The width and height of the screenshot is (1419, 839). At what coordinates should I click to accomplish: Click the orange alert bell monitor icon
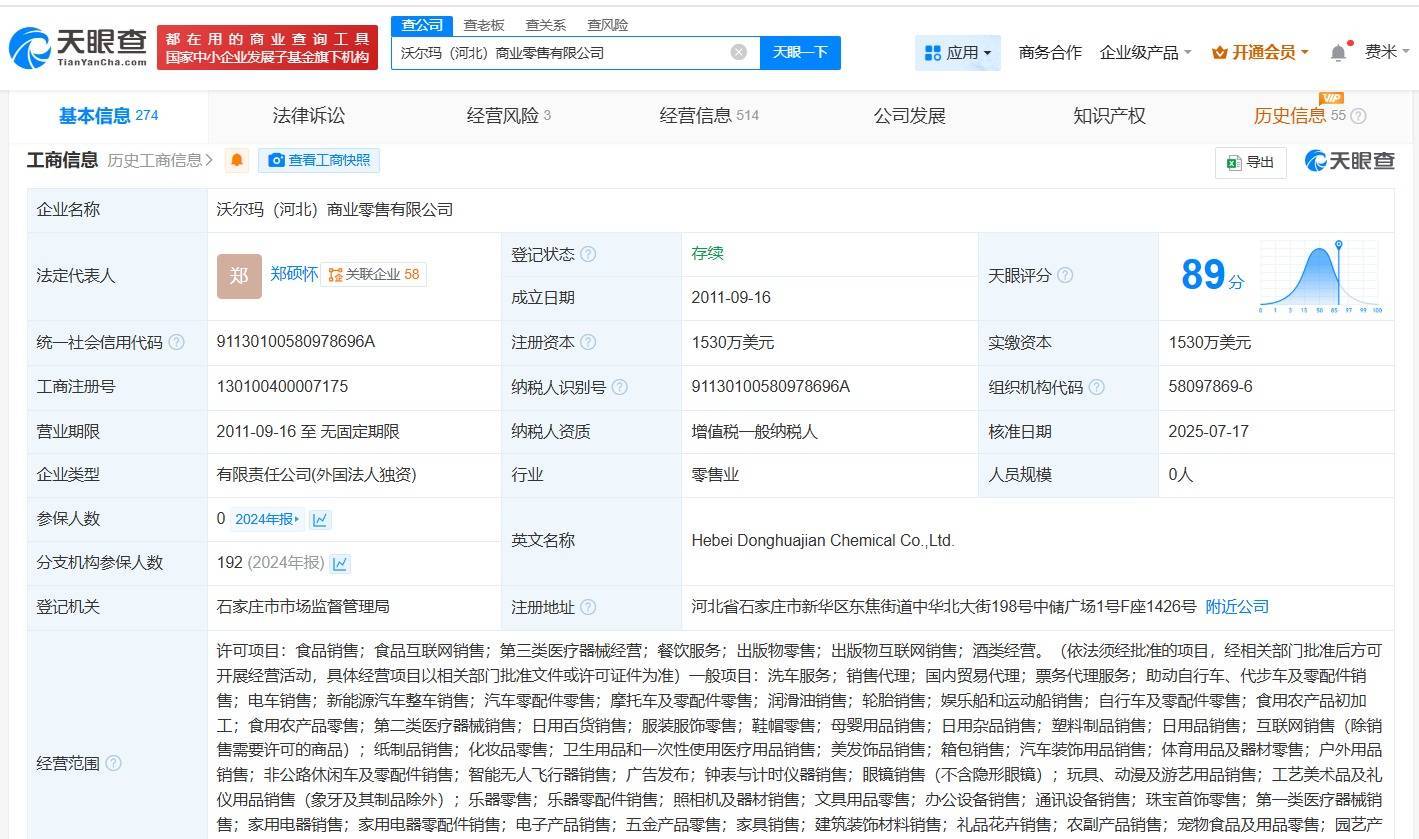point(237,160)
